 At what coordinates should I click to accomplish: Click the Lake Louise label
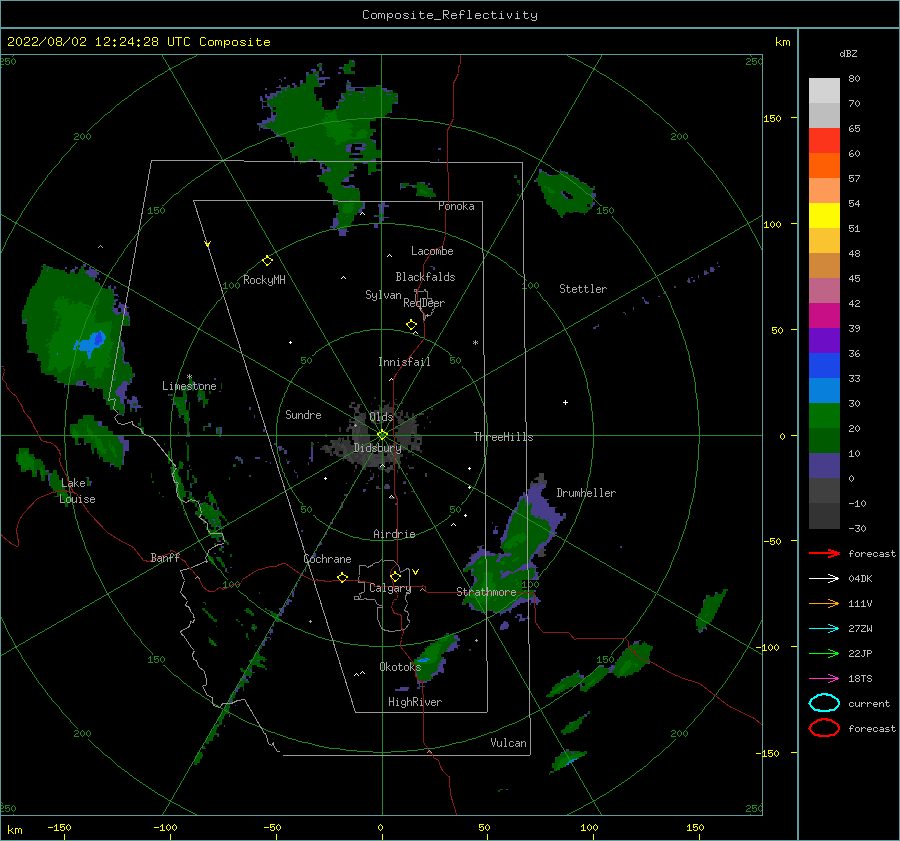click(x=77, y=491)
